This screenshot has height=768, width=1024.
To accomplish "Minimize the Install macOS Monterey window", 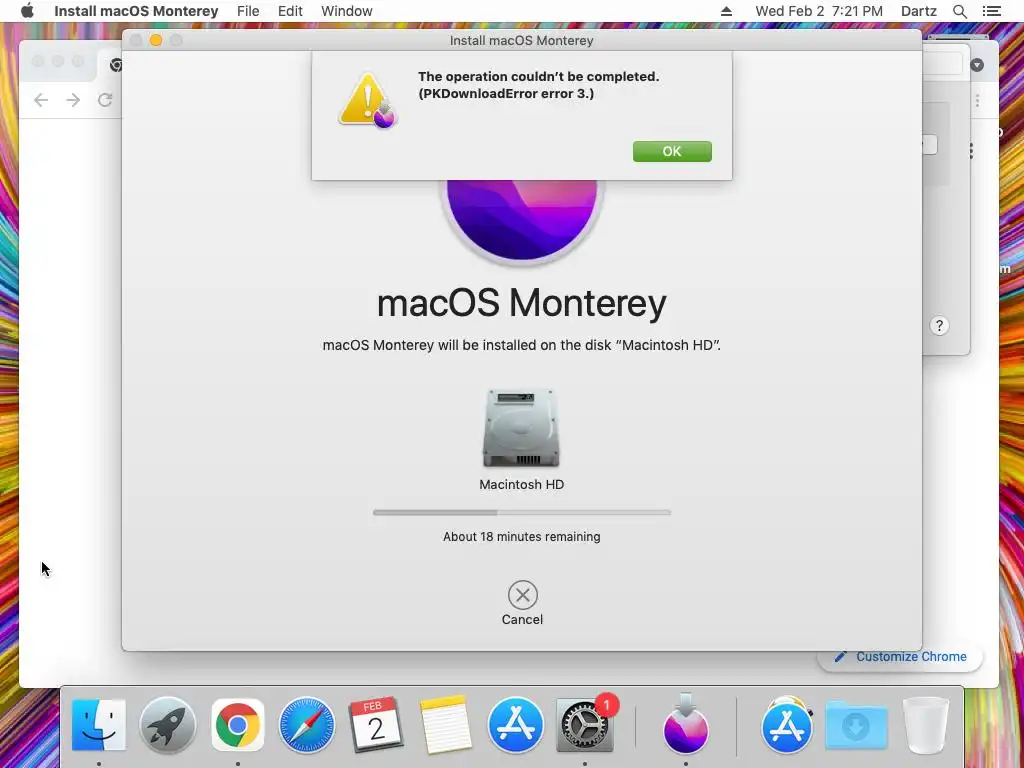I will click(156, 40).
